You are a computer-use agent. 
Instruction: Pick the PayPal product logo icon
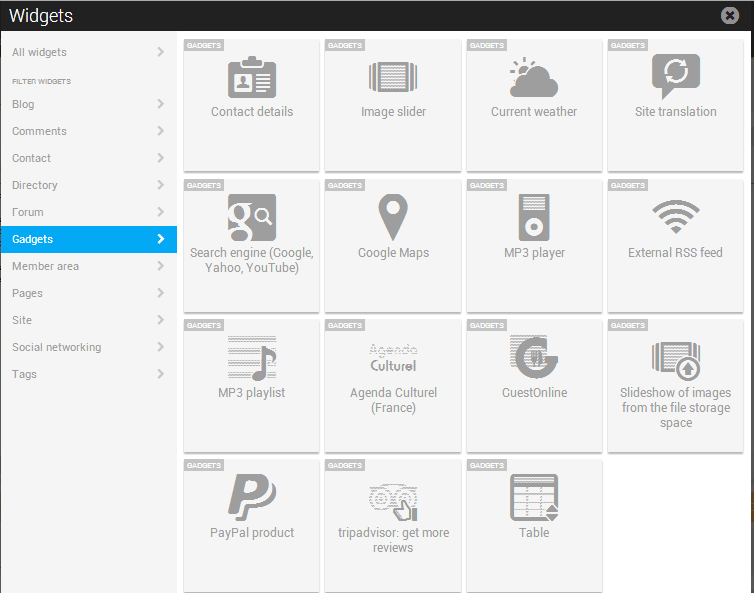tap(251, 497)
